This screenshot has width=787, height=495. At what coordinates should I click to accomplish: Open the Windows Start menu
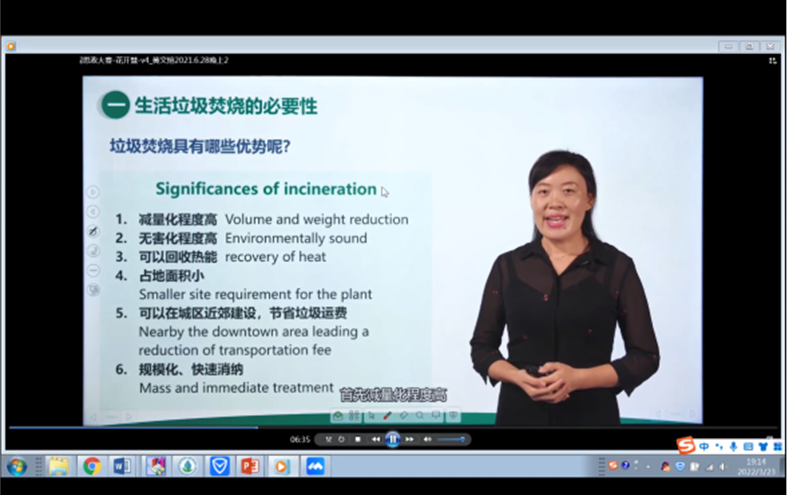click(x=16, y=466)
